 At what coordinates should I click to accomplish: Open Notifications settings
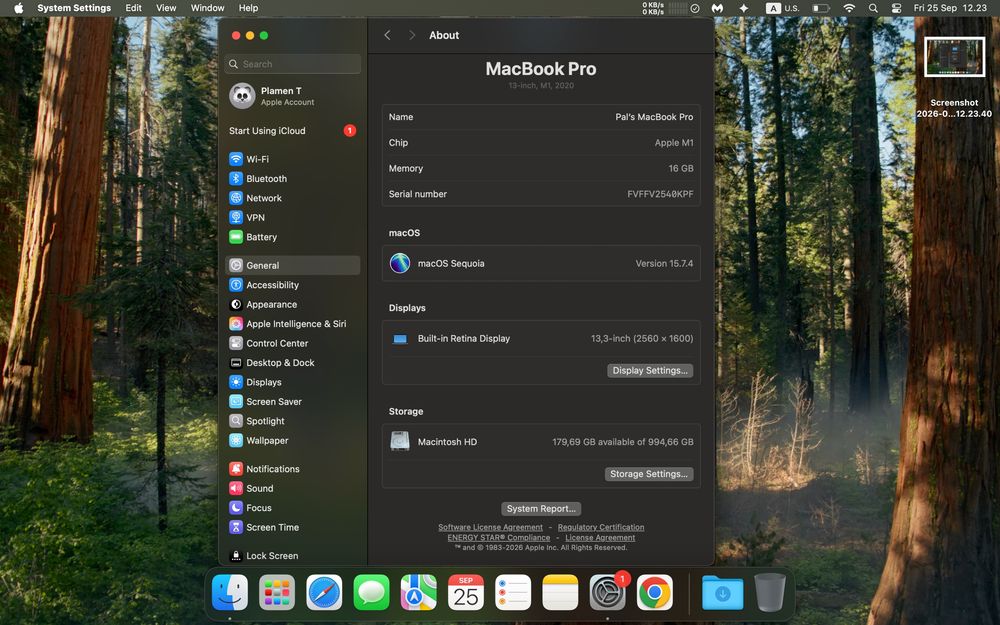[293, 469]
